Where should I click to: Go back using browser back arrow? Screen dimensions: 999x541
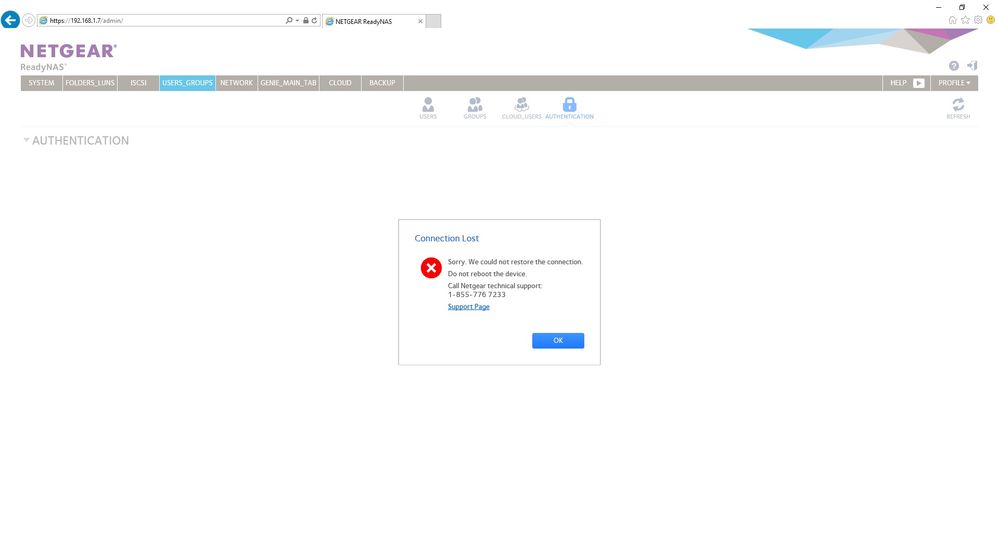pyautogui.click(x=10, y=20)
